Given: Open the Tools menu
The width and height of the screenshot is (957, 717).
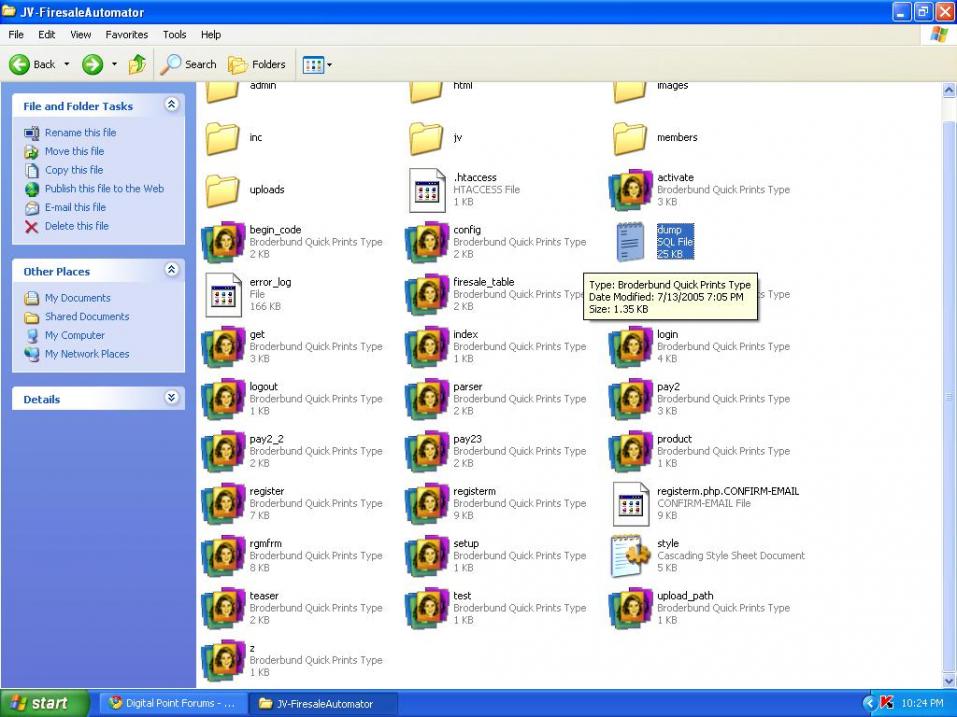Looking at the screenshot, I should (174, 34).
